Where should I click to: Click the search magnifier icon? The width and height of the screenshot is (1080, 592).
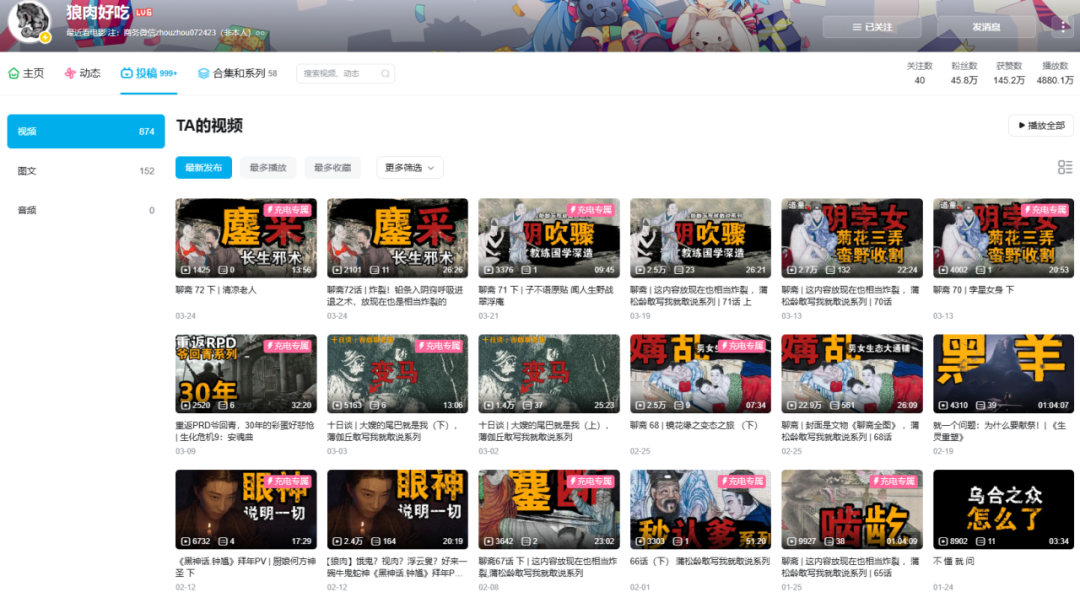tap(385, 74)
